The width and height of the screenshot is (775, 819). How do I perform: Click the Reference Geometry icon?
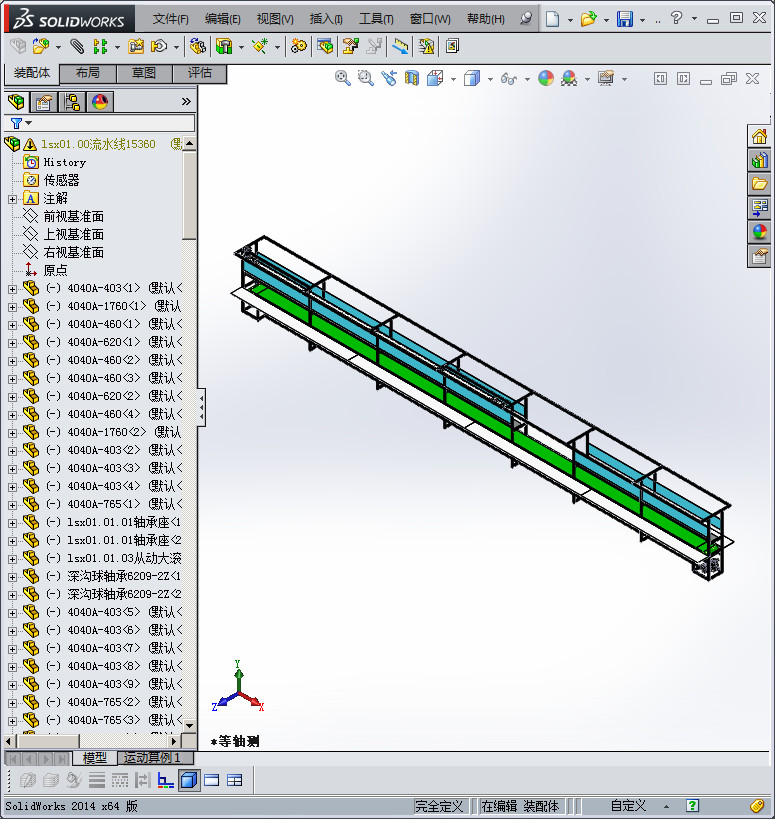[260, 46]
